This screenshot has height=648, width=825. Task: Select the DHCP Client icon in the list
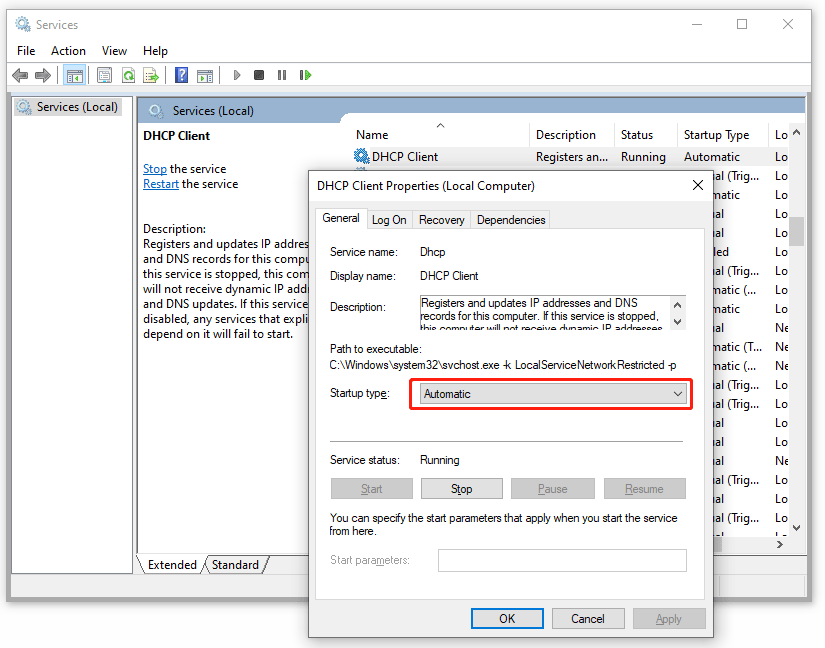tap(360, 156)
